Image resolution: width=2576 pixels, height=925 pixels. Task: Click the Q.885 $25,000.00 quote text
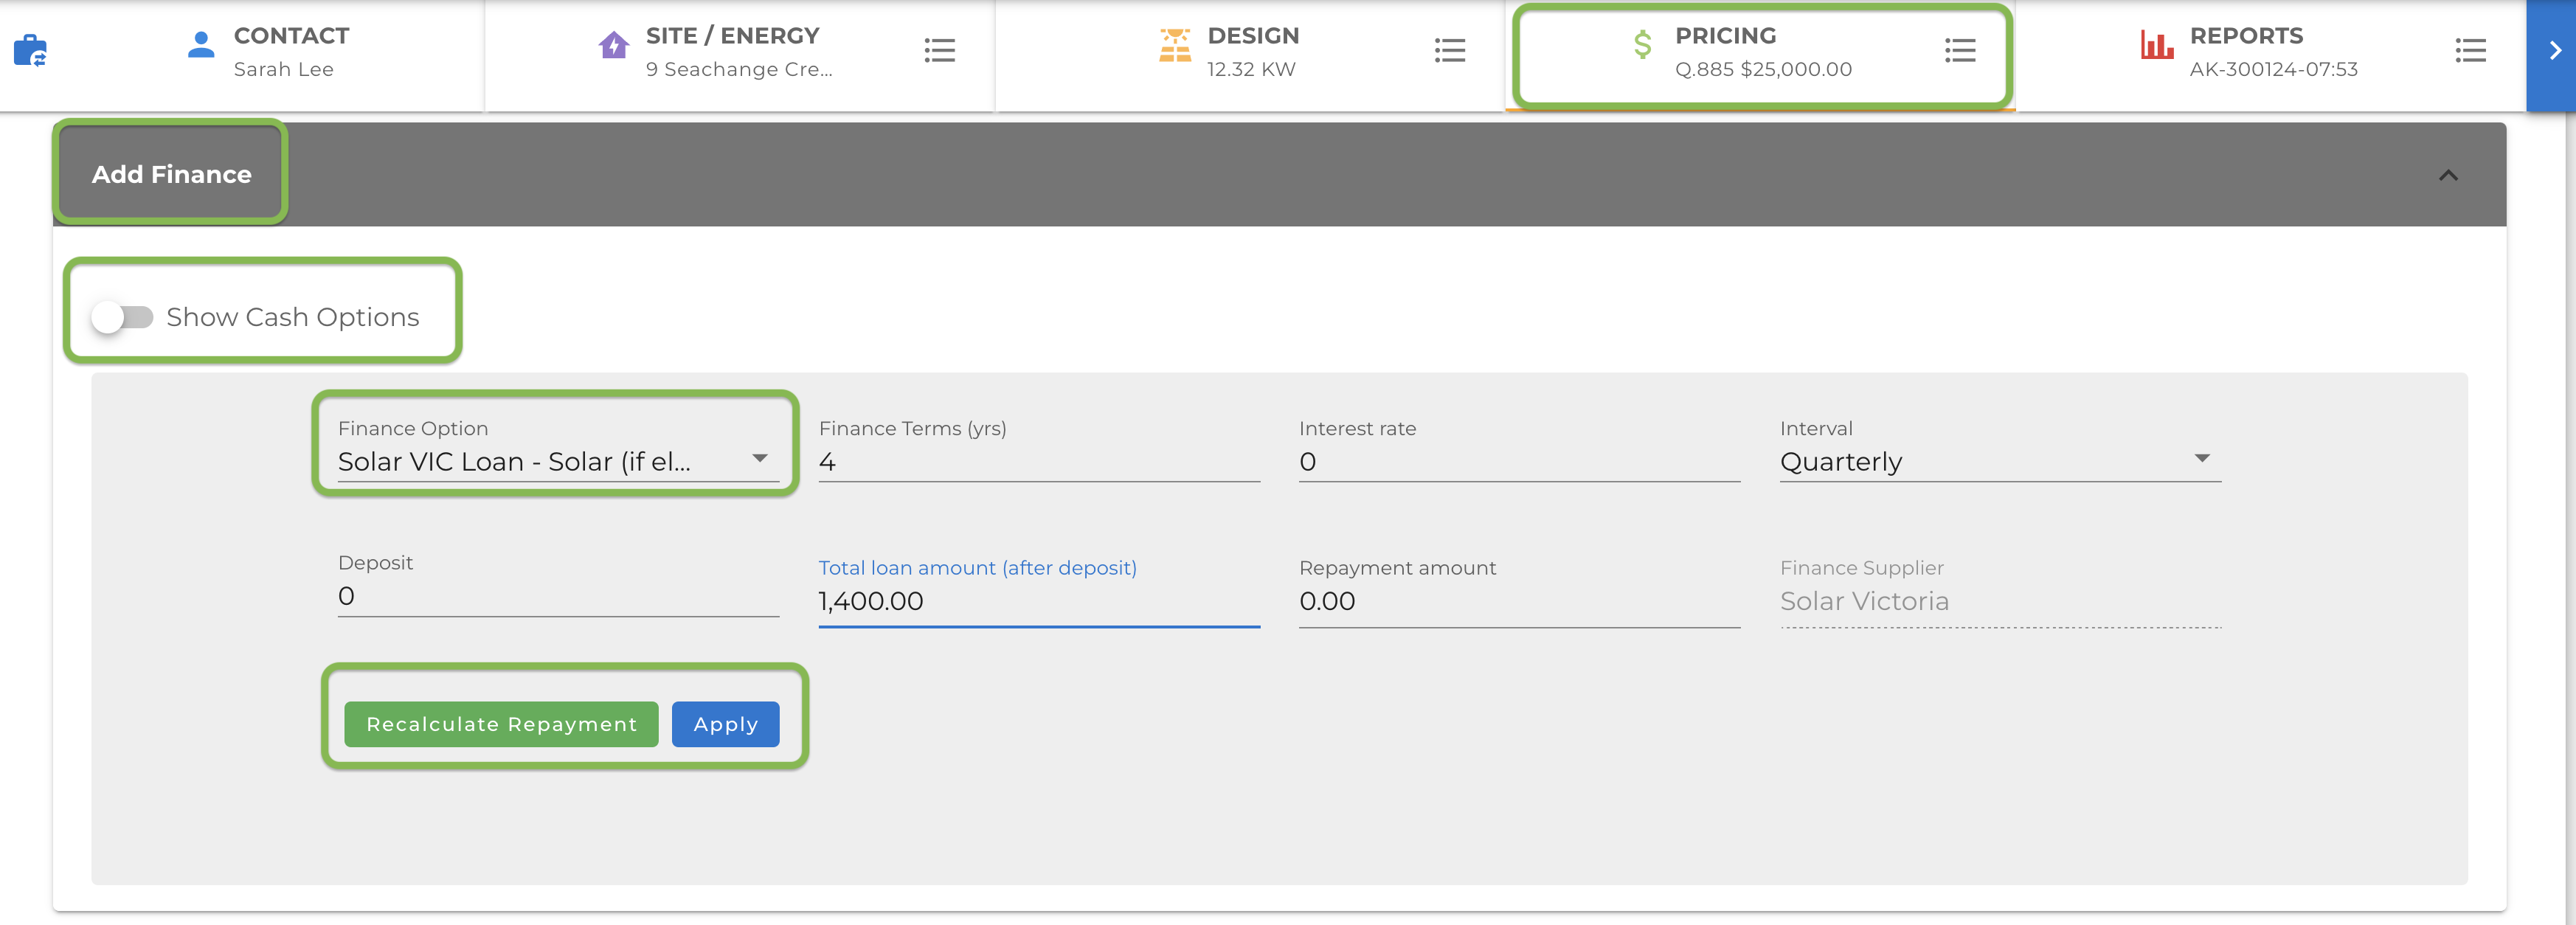point(1763,69)
